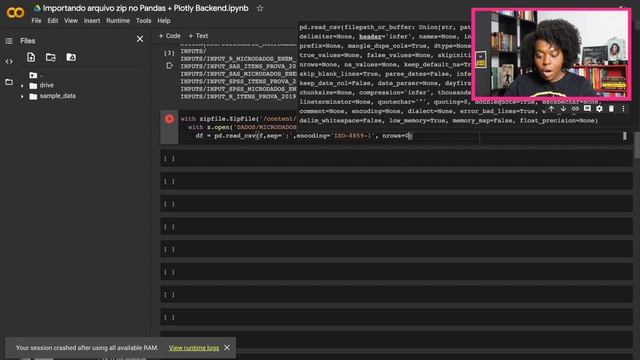
Task: Click the notebook vertical scrollbar
Action: pos(637,146)
